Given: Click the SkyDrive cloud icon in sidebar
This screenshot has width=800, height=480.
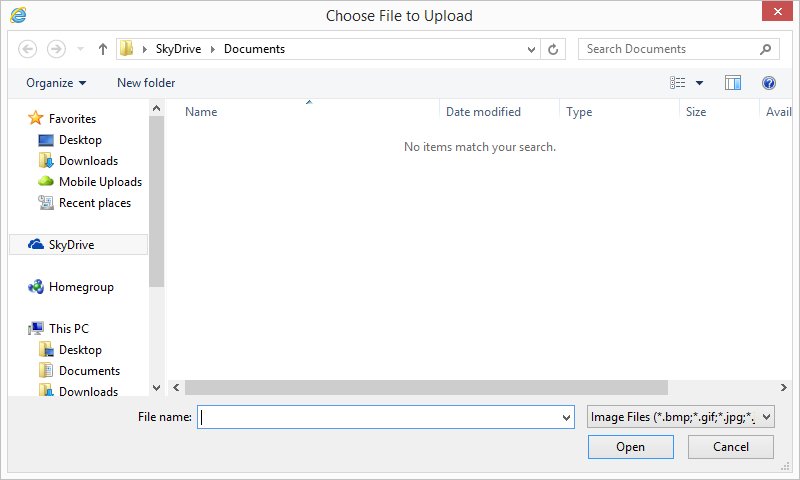Looking at the screenshot, I should [36, 244].
